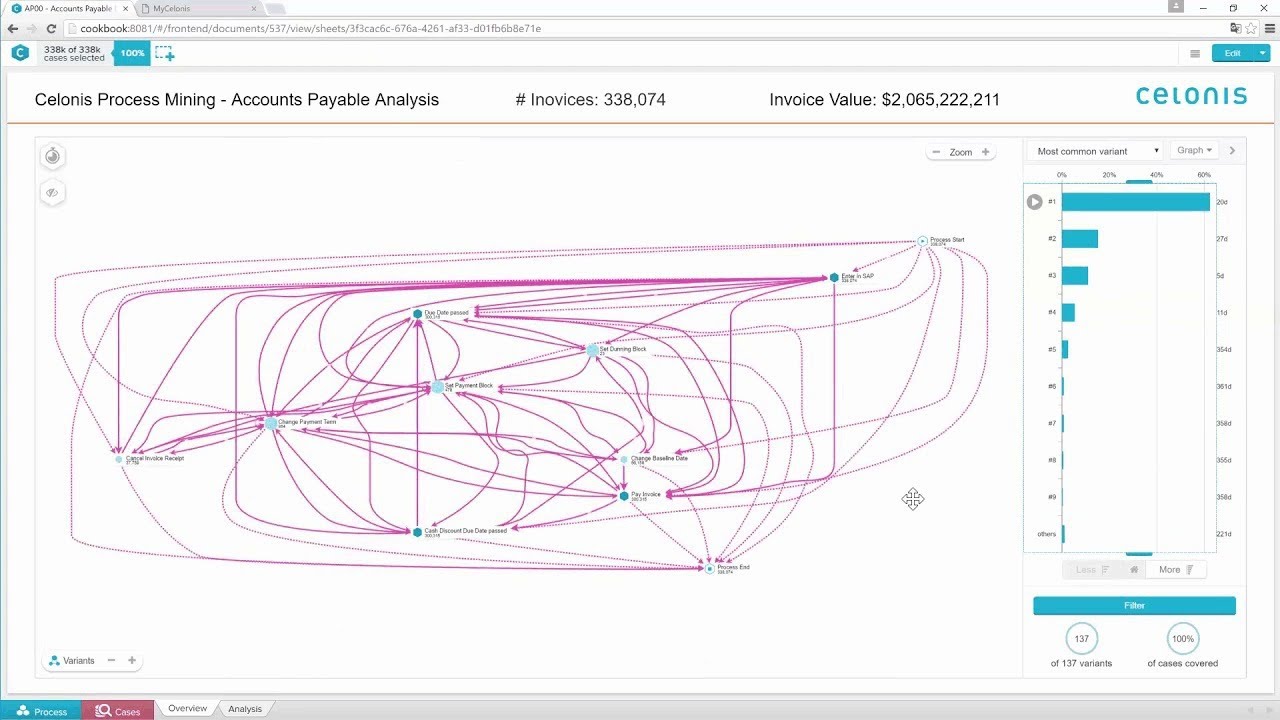Select the variant #3 bar
Viewport: 1280px width, 720px height.
(1075, 276)
